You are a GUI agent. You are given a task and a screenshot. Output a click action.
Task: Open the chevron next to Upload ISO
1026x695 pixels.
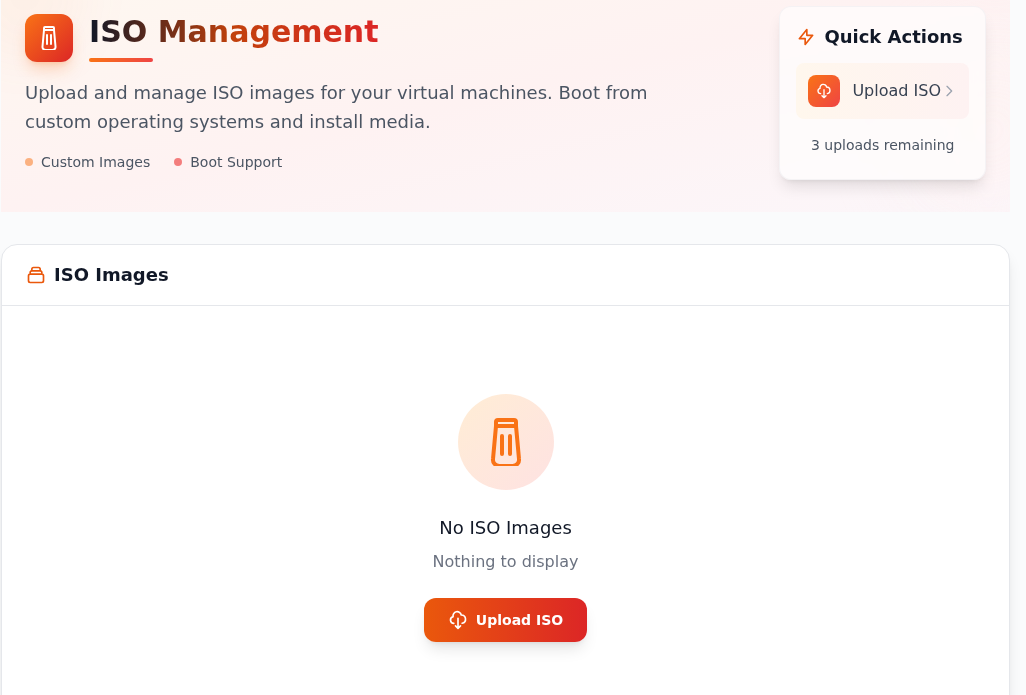tap(949, 91)
